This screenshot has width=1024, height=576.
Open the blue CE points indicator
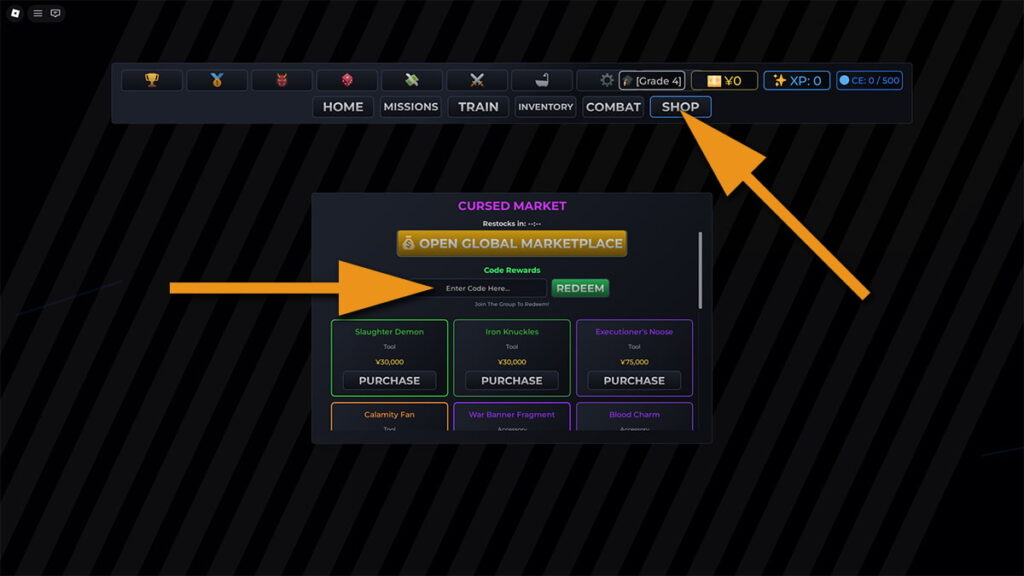[868, 80]
